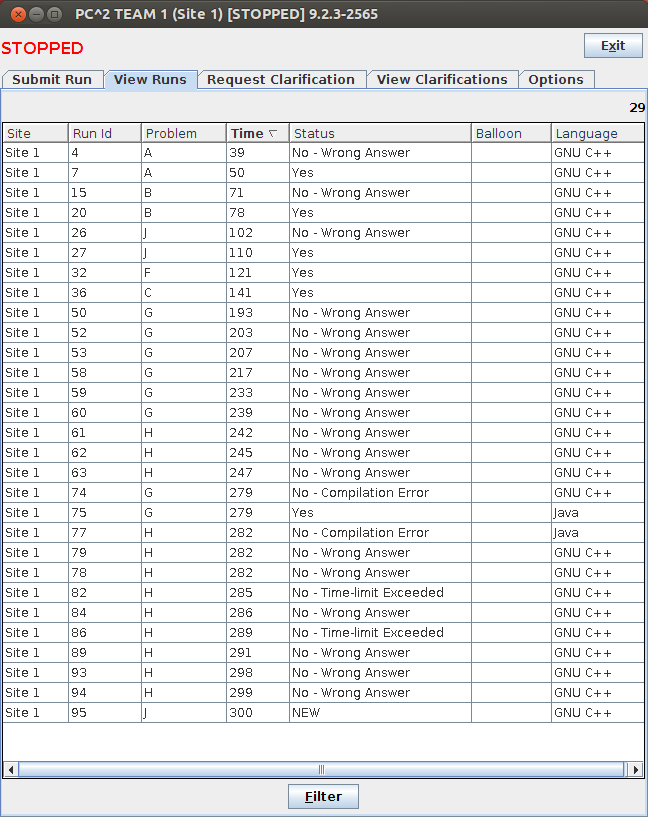Select the Options tab

pyautogui.click(x=556, y=80)
